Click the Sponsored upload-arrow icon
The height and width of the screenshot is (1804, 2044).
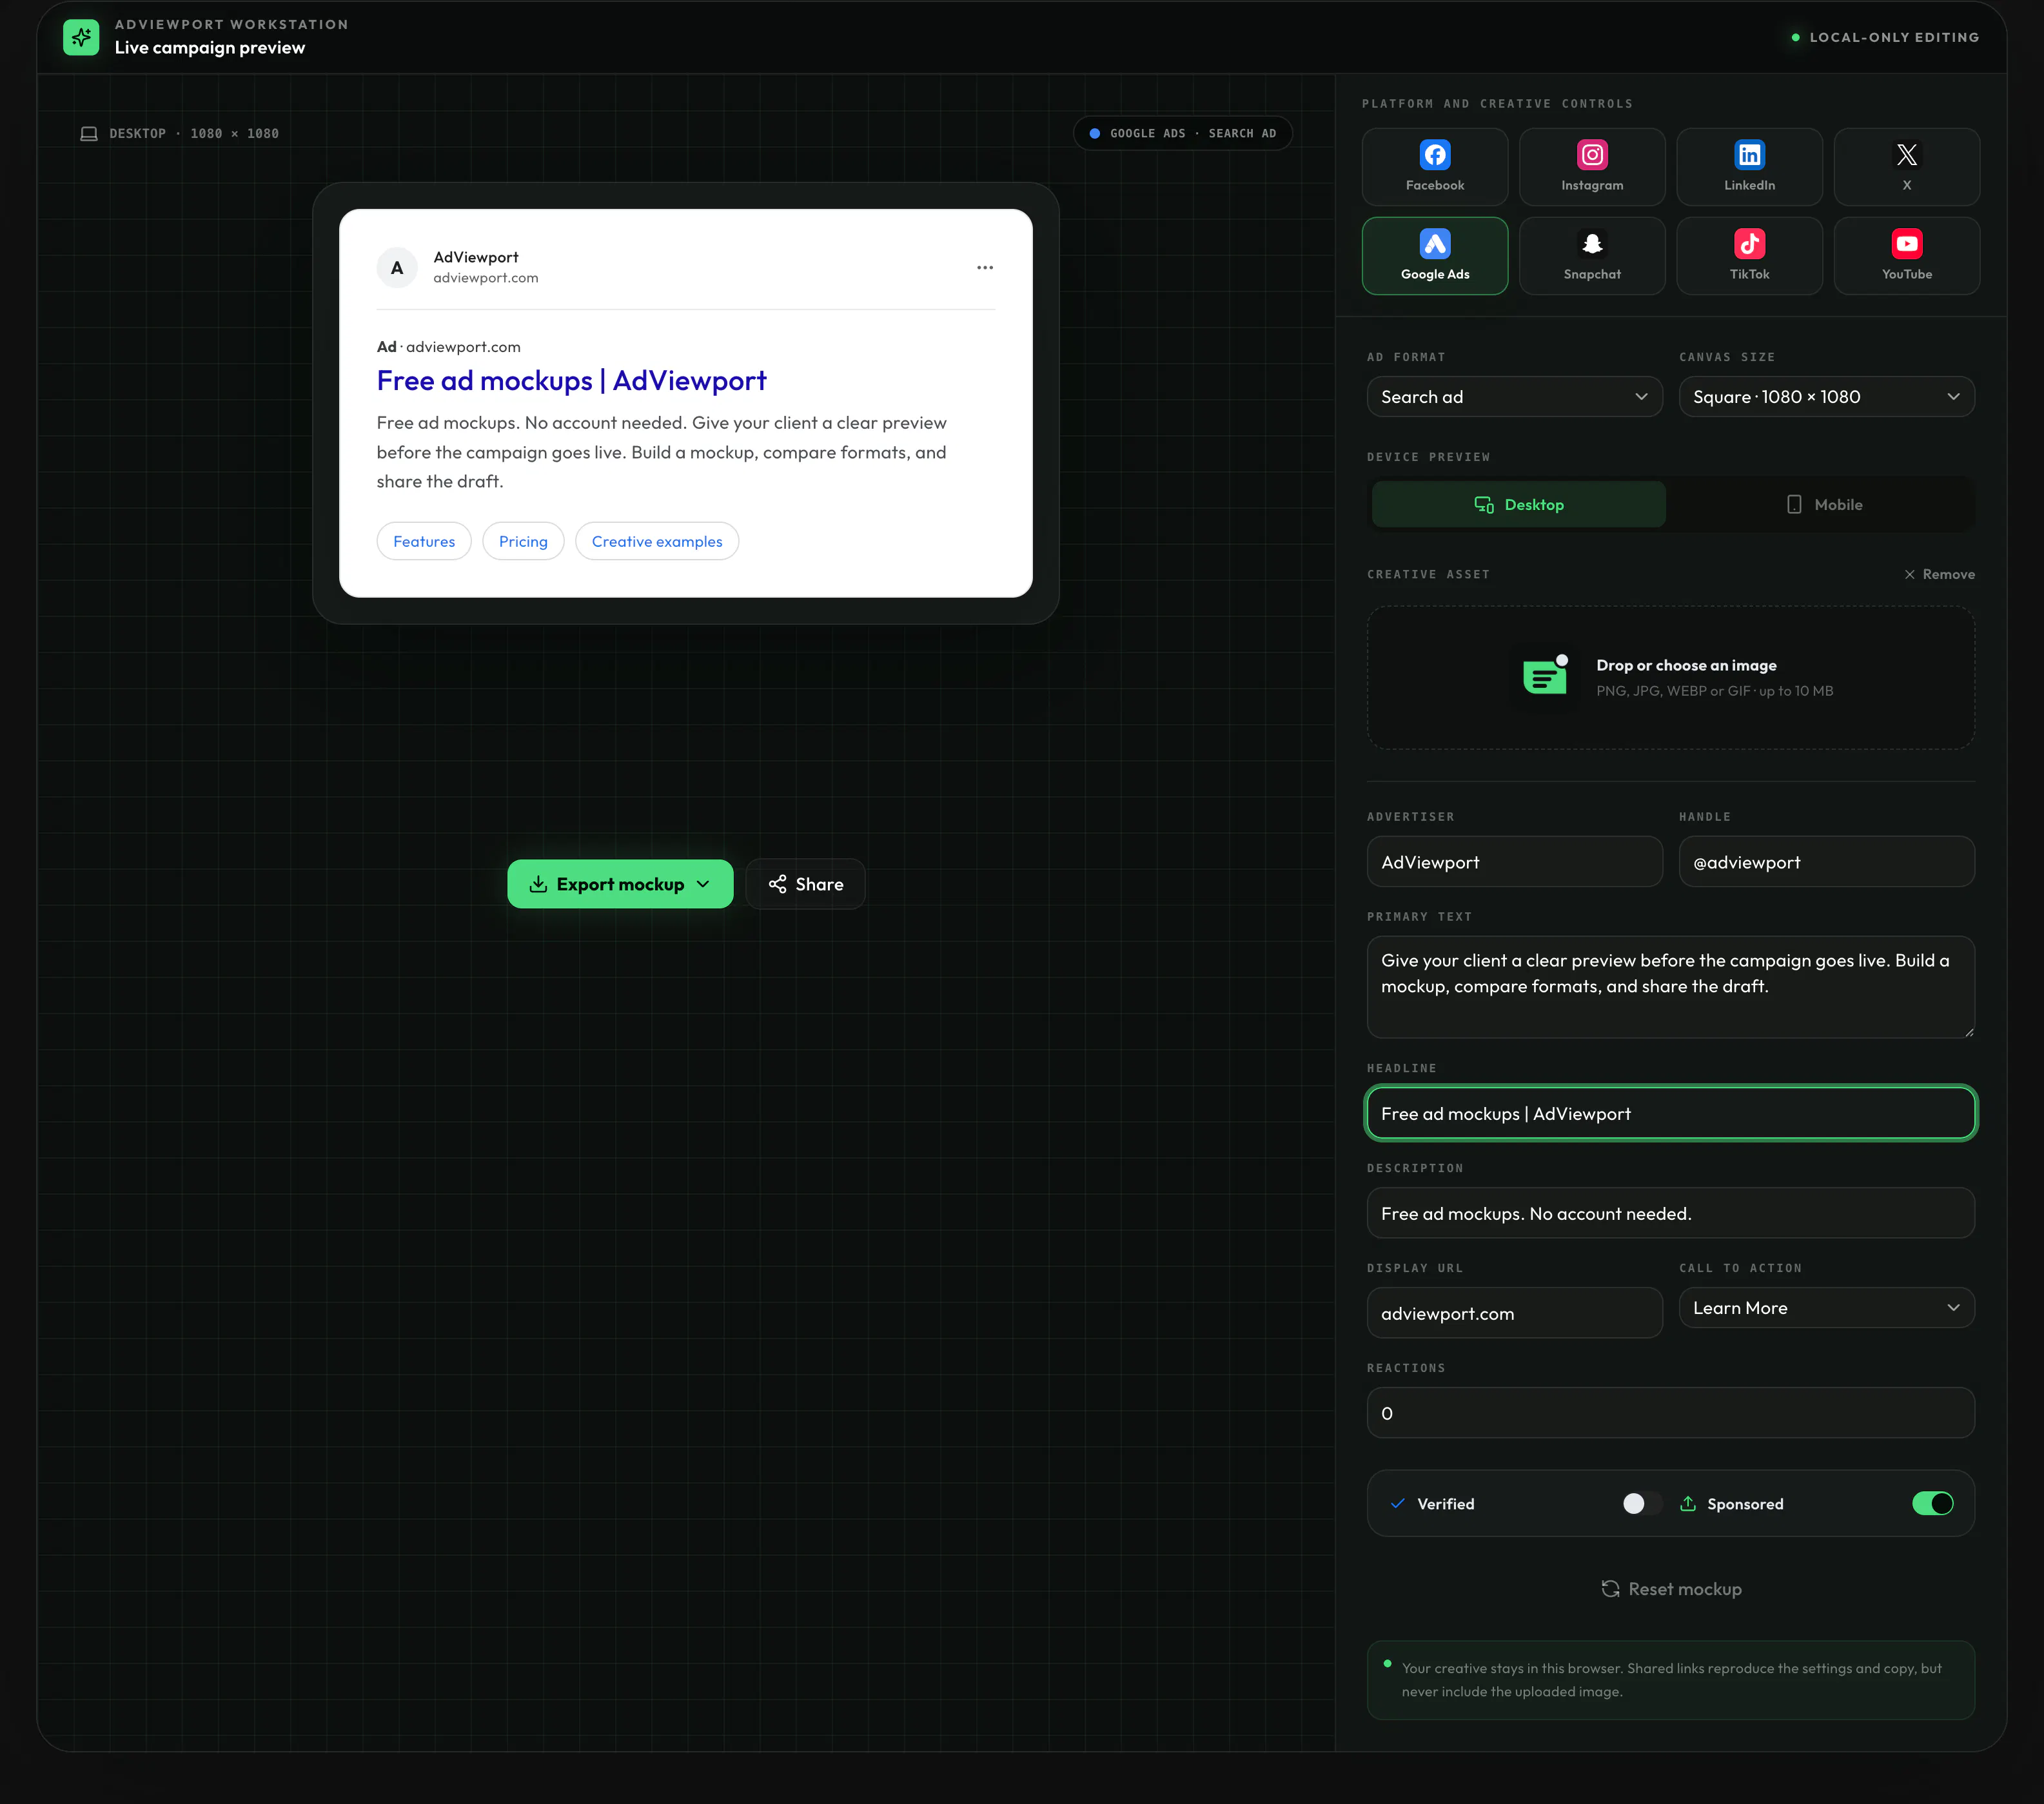point(1687,1503)
